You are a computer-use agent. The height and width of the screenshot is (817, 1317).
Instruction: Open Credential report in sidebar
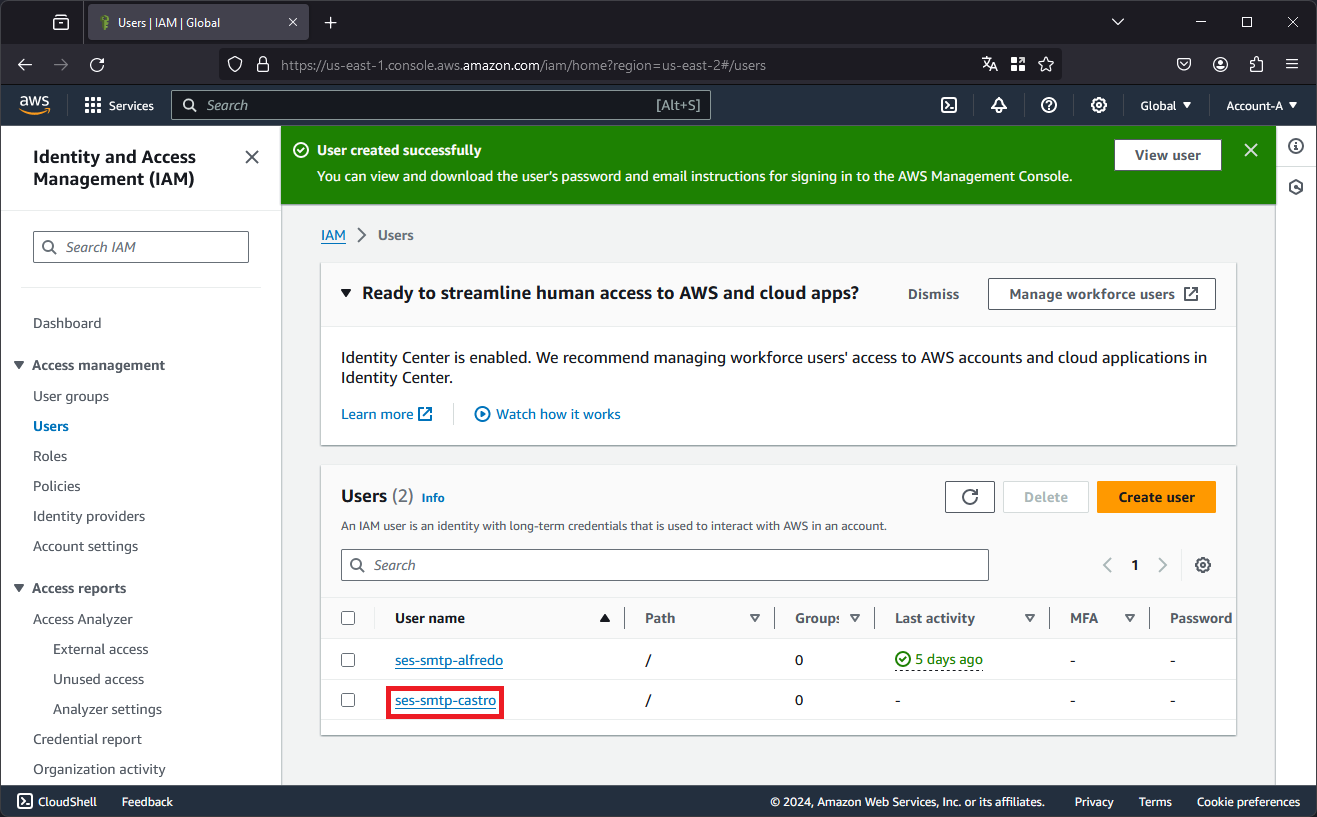(x=88, y=739)
